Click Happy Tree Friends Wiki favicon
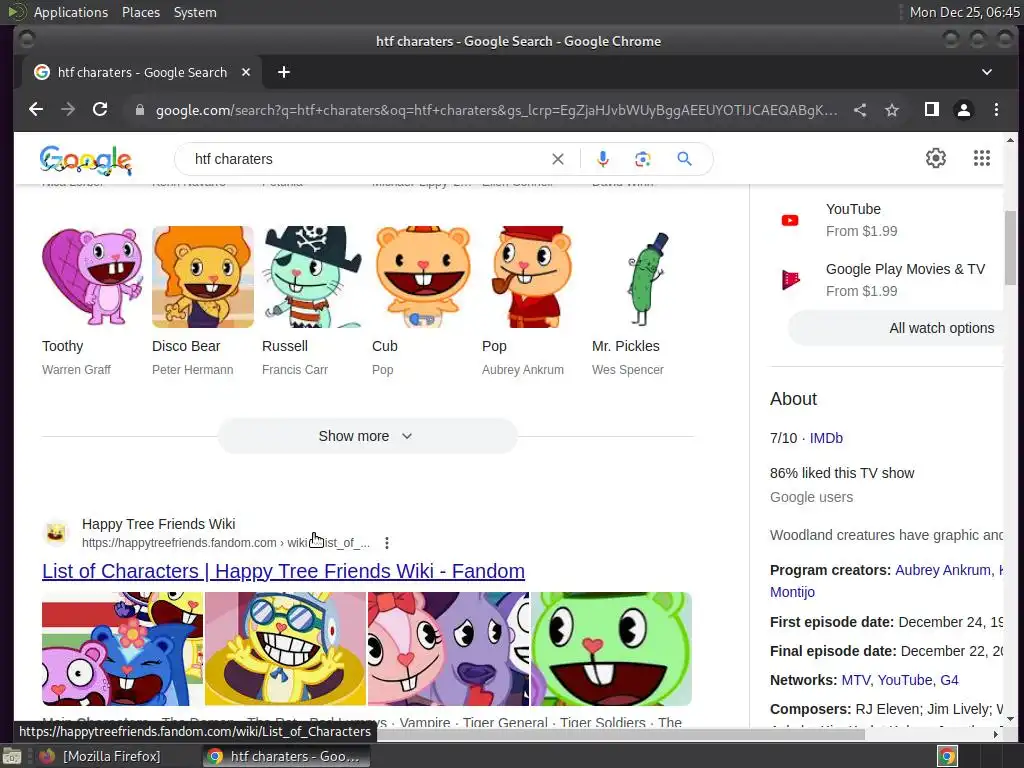 [56, 533]
